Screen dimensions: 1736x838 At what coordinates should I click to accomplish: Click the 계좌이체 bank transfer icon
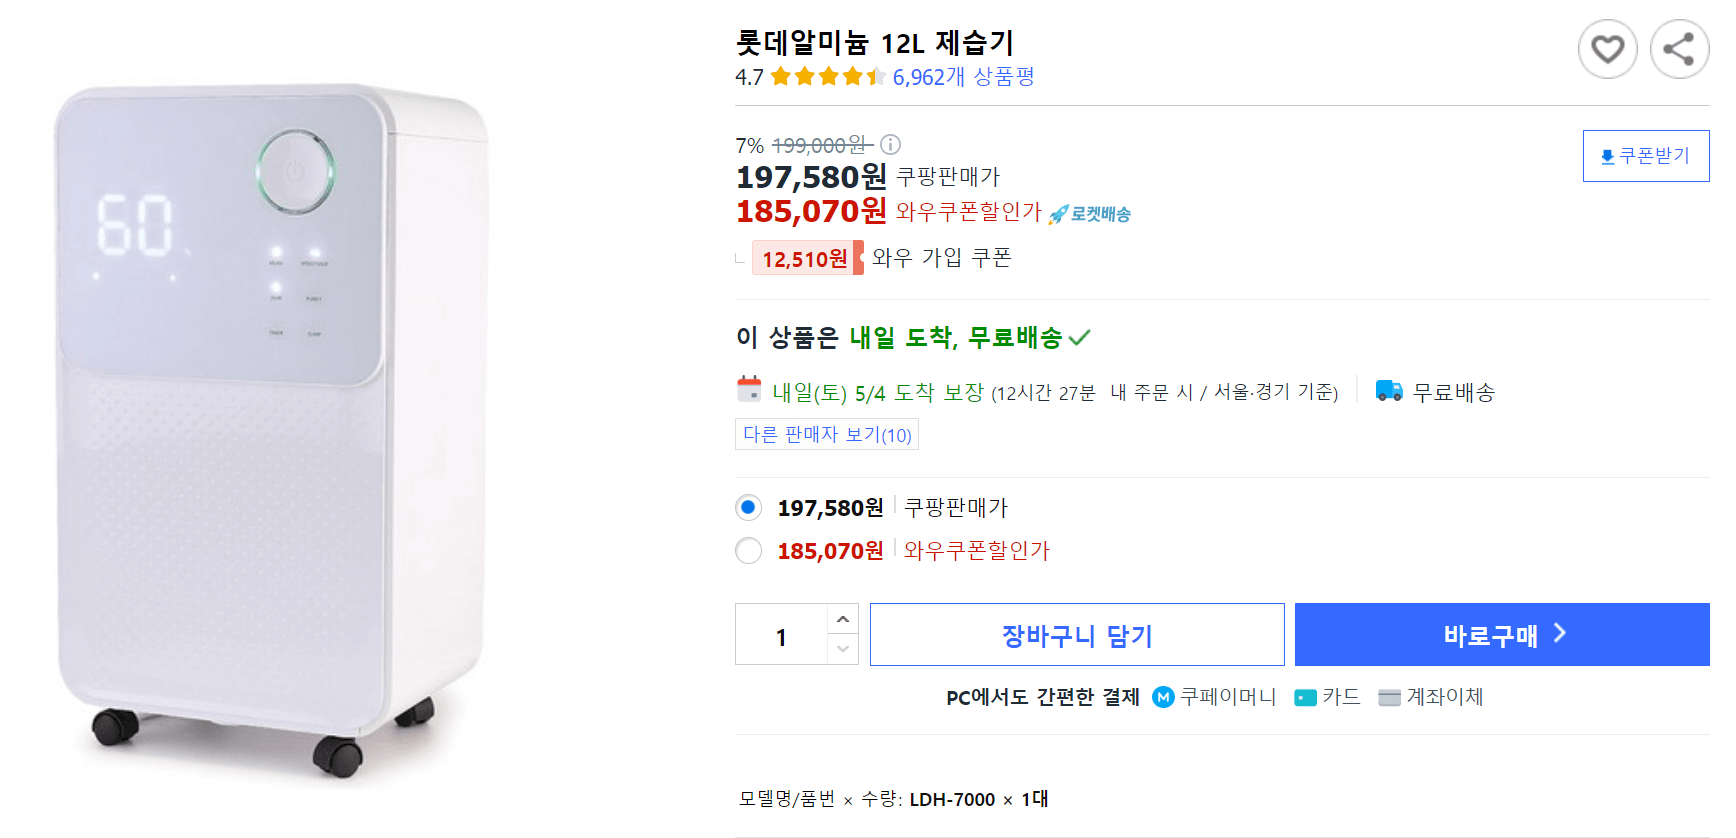pos(1390,697)
